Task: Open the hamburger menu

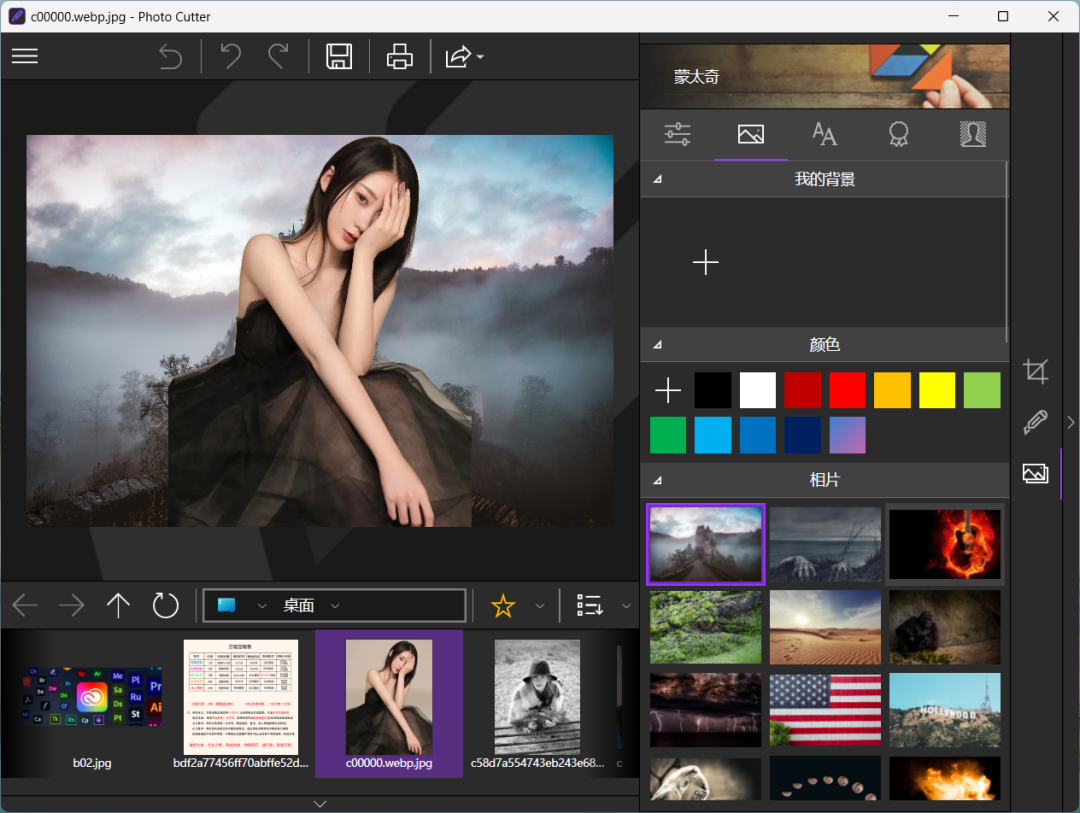Action: [24, 56]
